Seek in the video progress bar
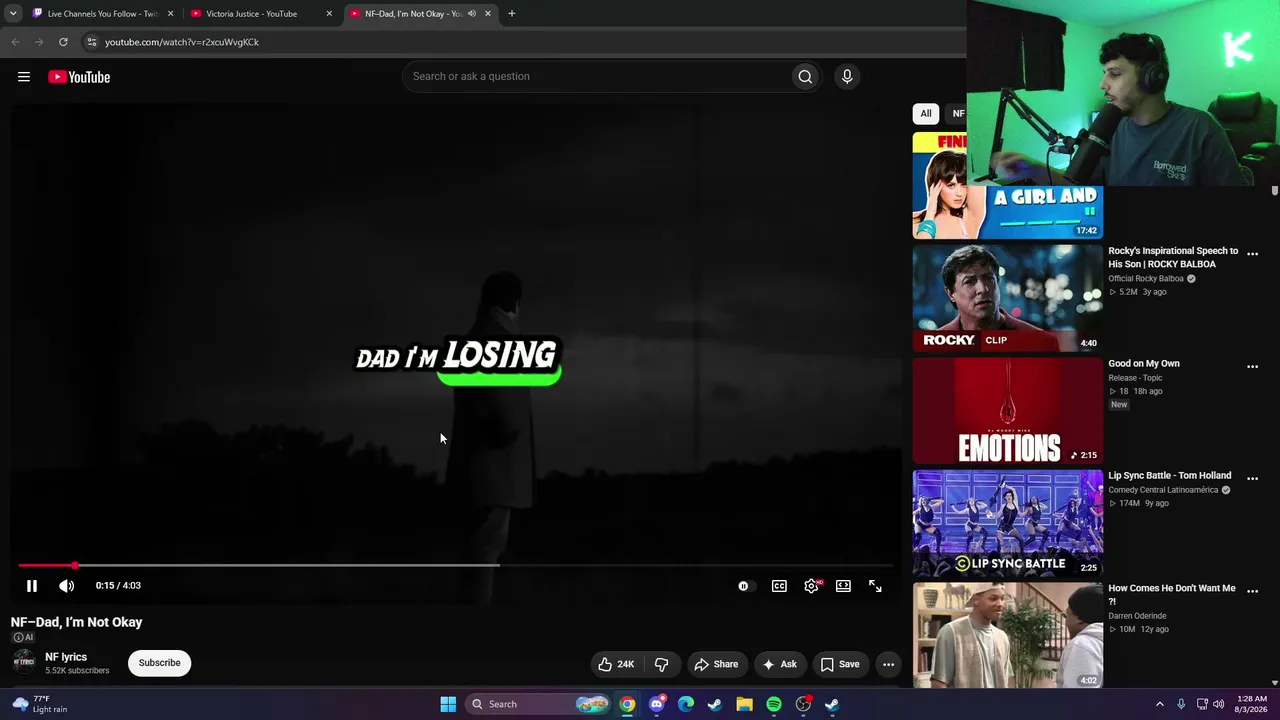This screenshot has width=1280, height=720. (x=456, y=566)
